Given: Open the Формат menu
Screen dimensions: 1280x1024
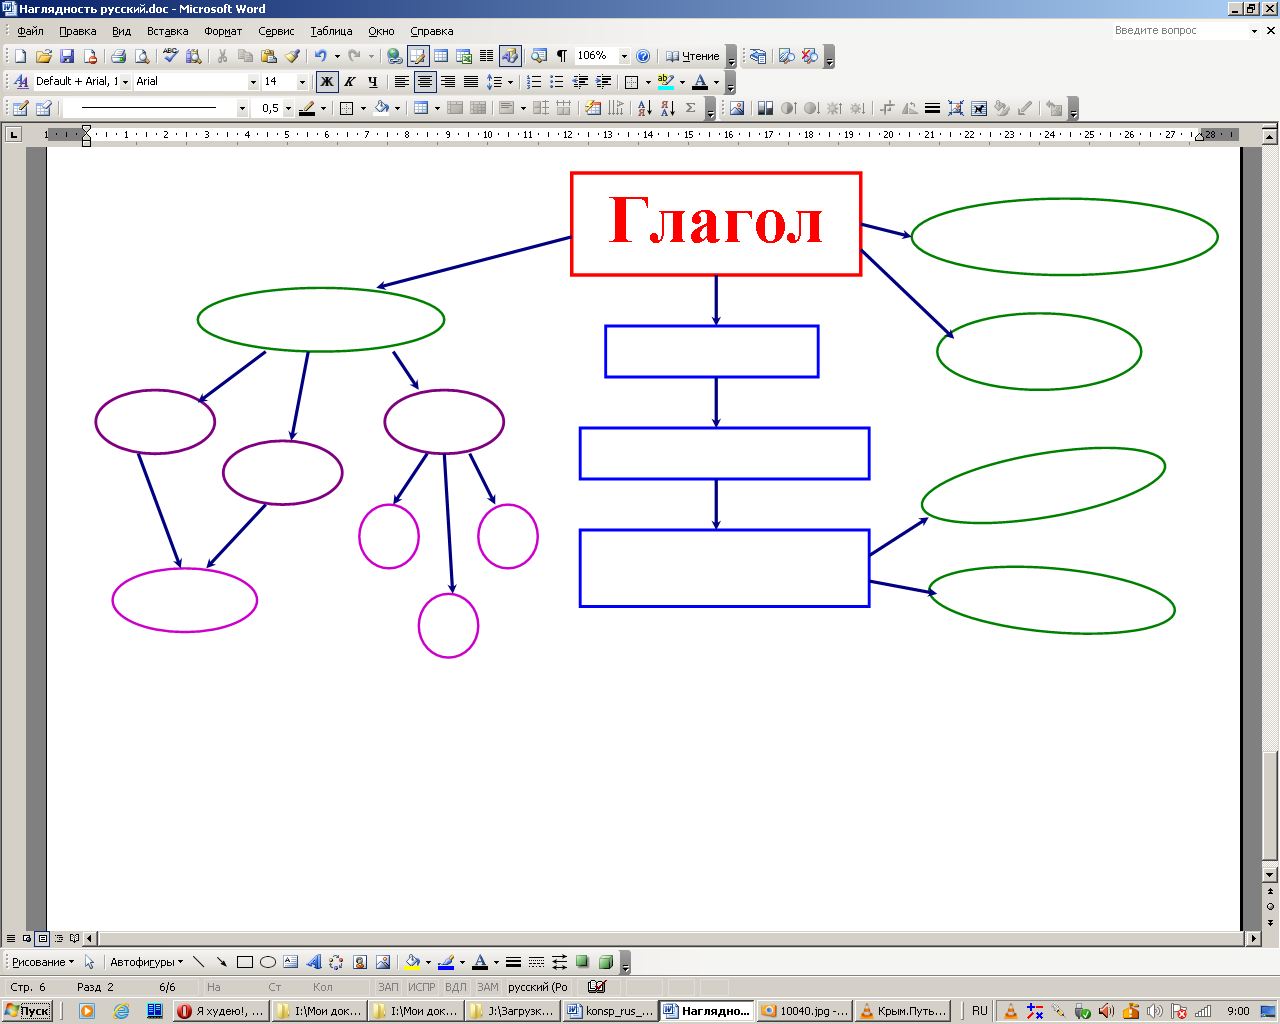Looking at the screenshot, I should pos(223,31).
